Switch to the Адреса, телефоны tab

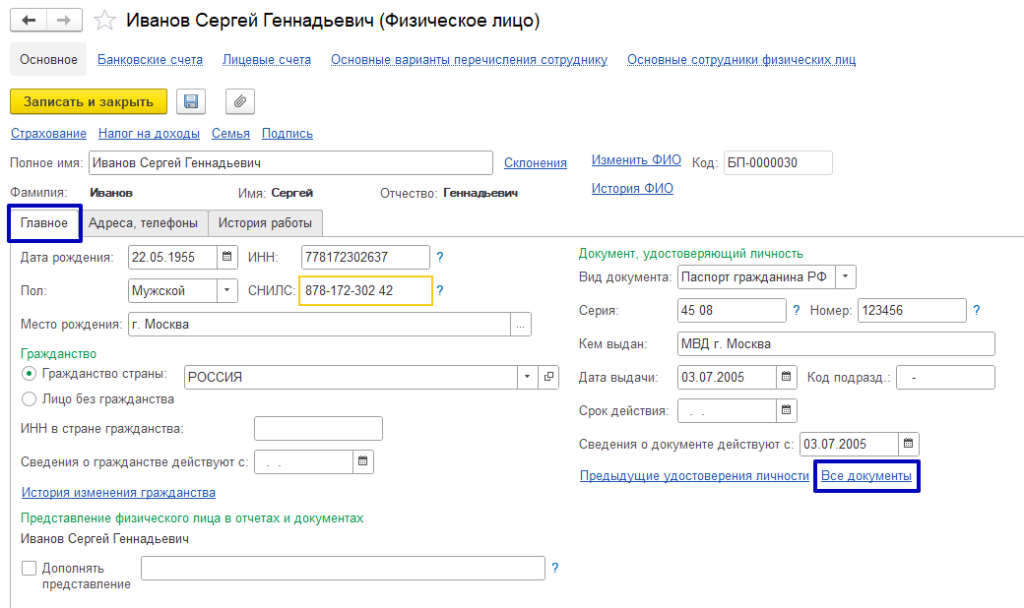[143, 223]
